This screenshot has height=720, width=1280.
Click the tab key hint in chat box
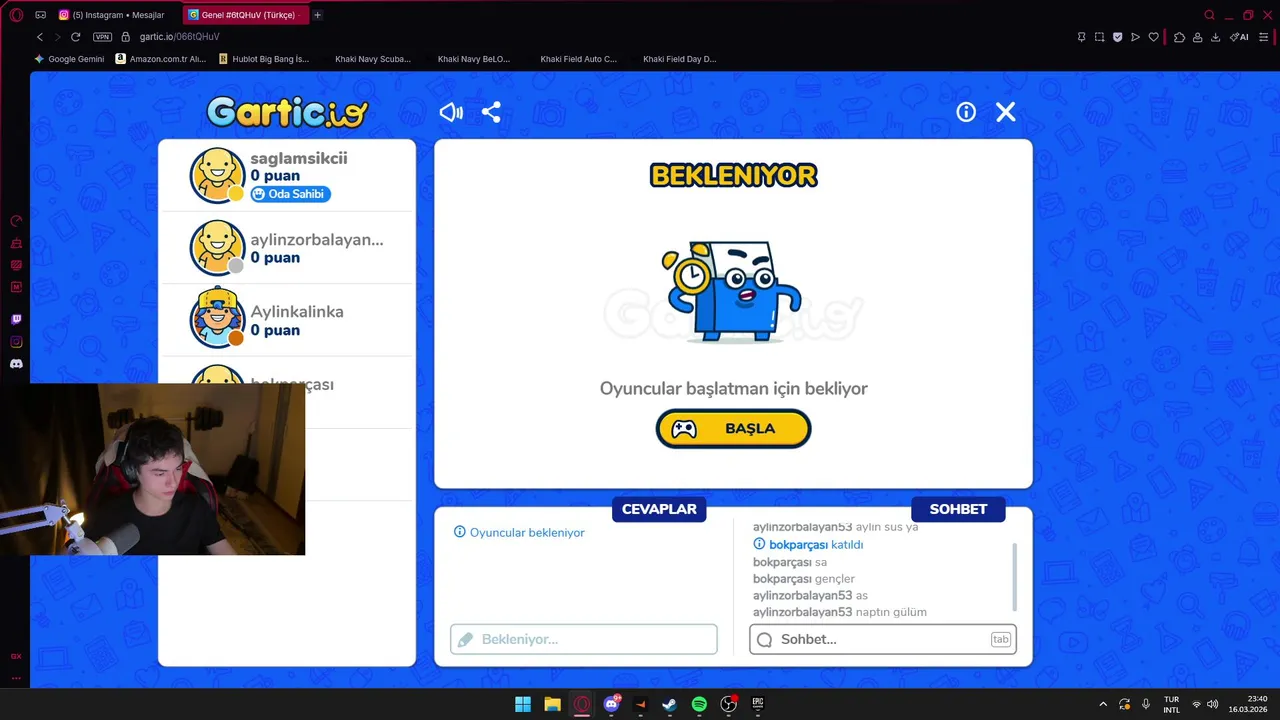tap(1000, 639)
